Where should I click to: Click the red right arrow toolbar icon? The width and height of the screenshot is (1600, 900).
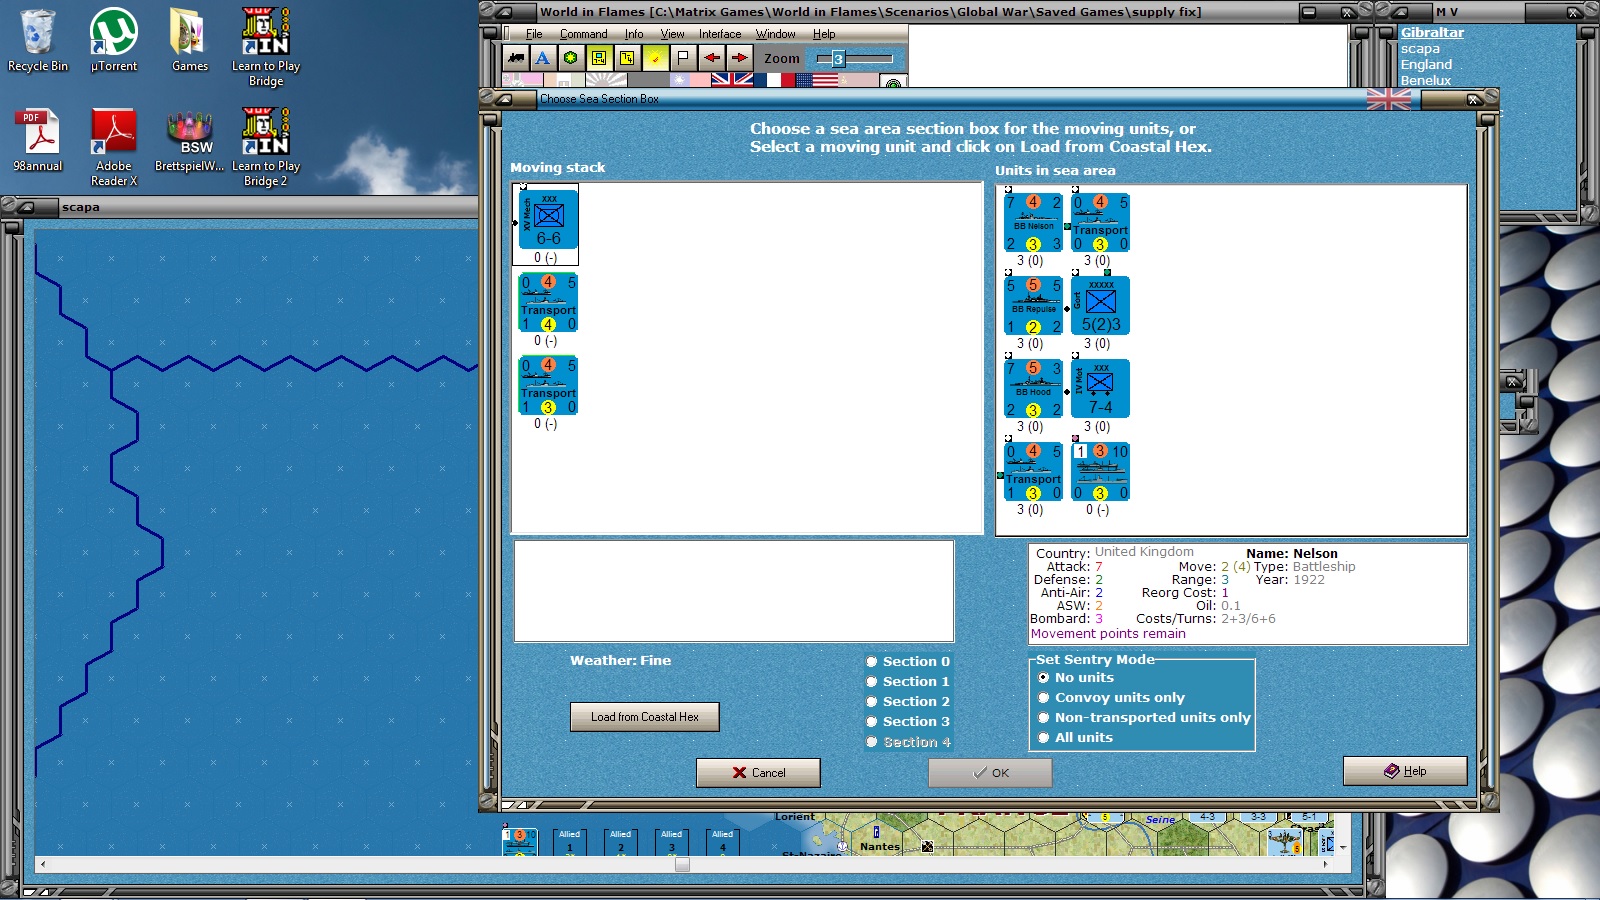739,58
